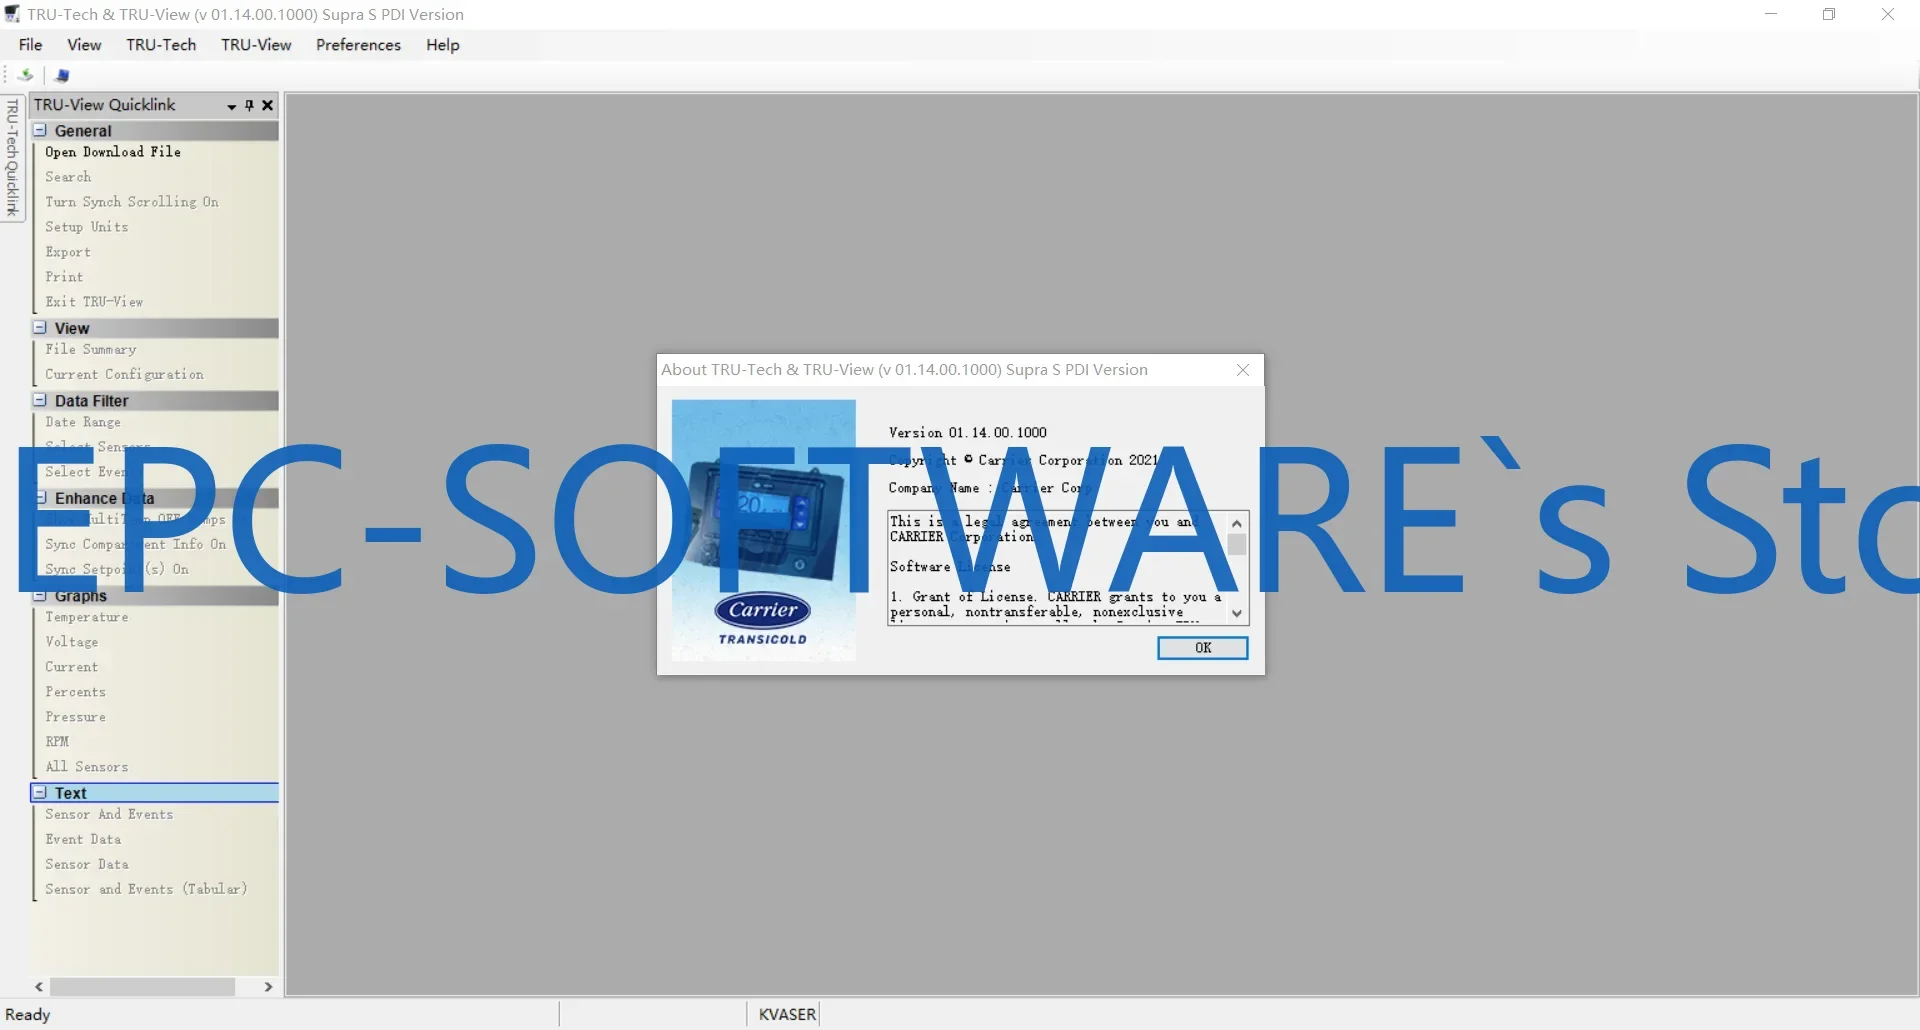Pin the TRU-View Quicklink panel
The width and height of the screenshot is (1920, 1030).
pyautogui.click(x=250, y=105)
